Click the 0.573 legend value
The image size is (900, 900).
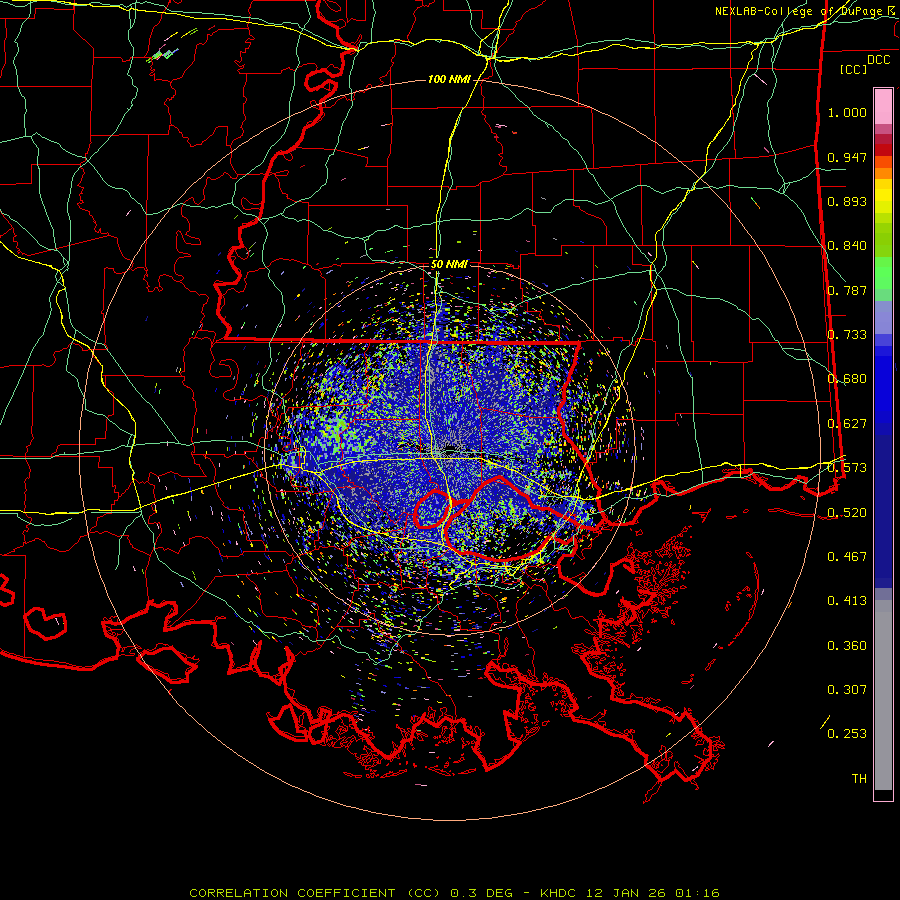(847, 468)
